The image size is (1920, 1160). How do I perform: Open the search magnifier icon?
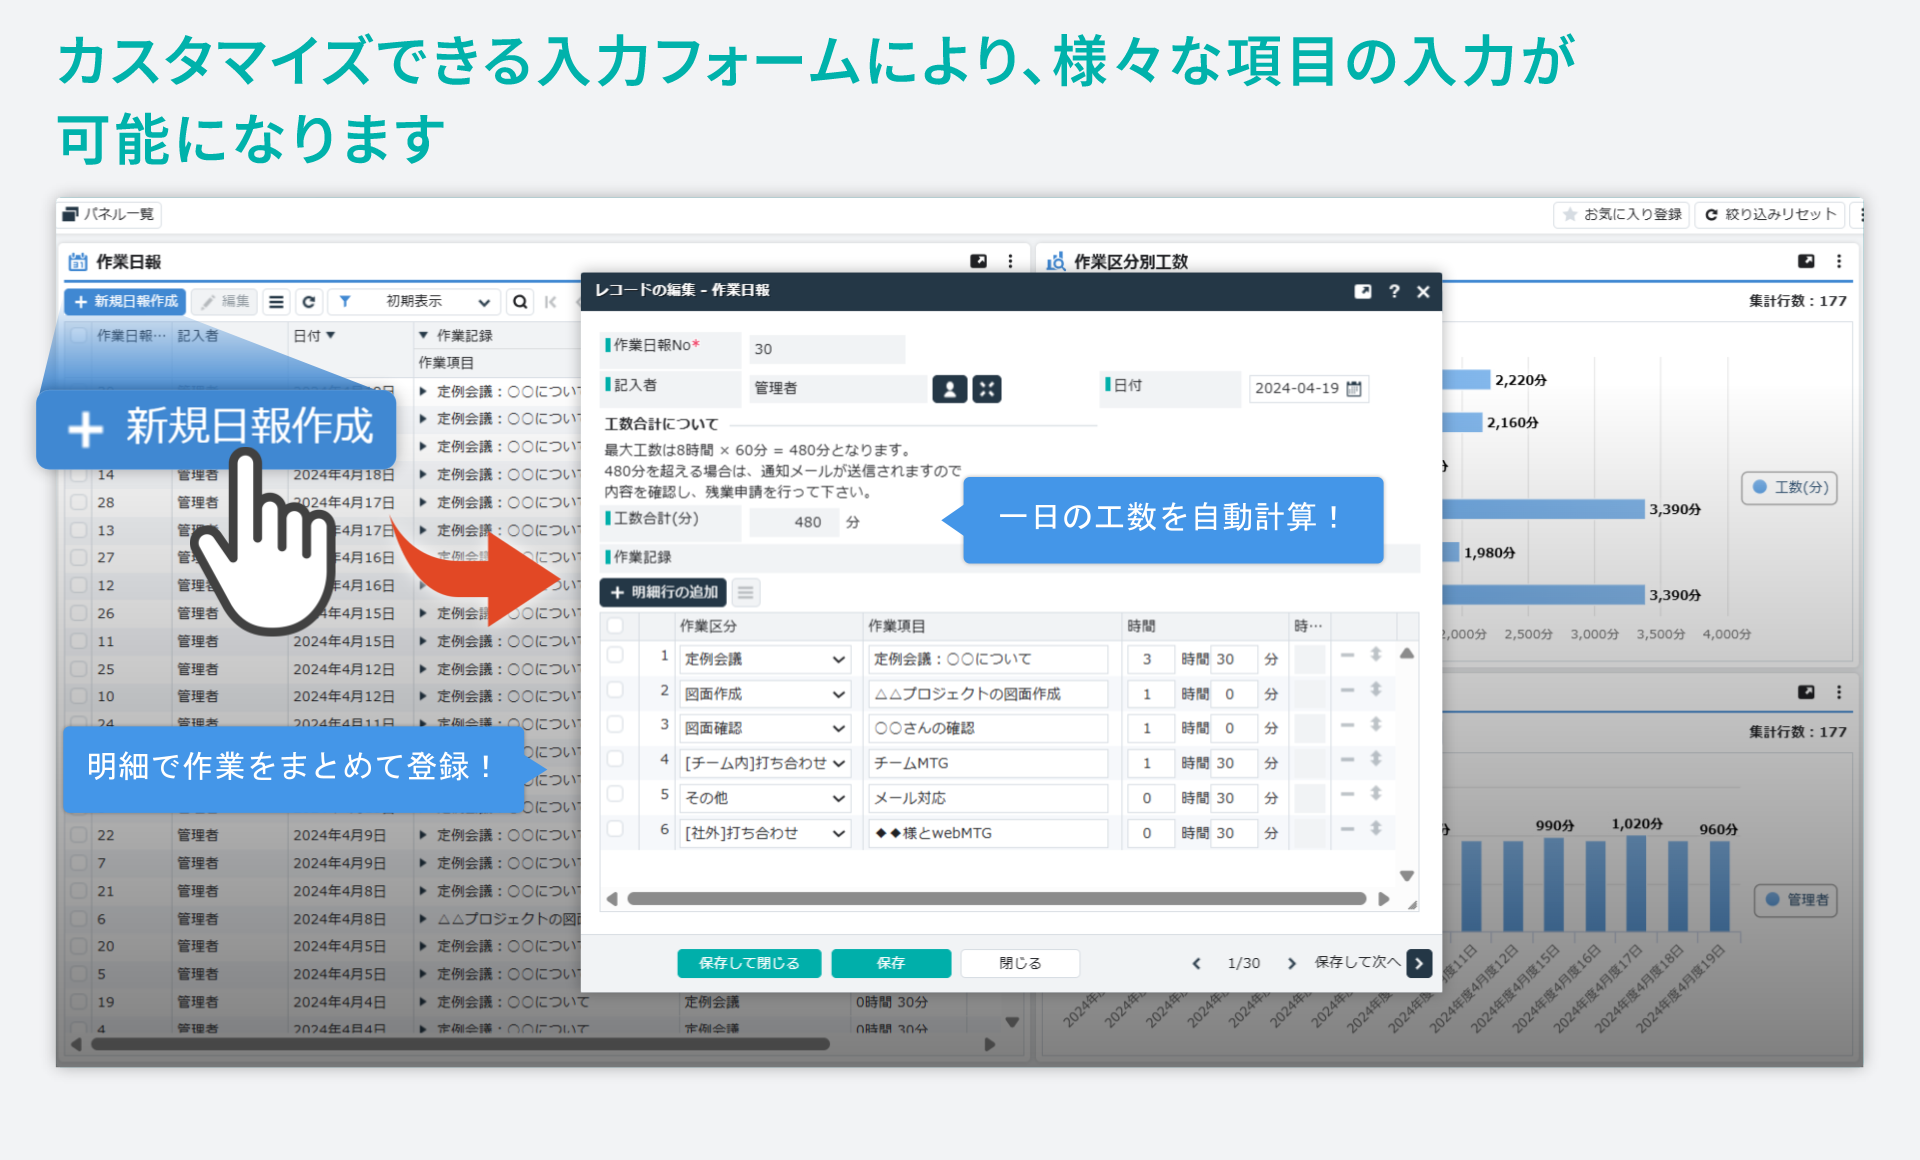(x=521, y=301)
